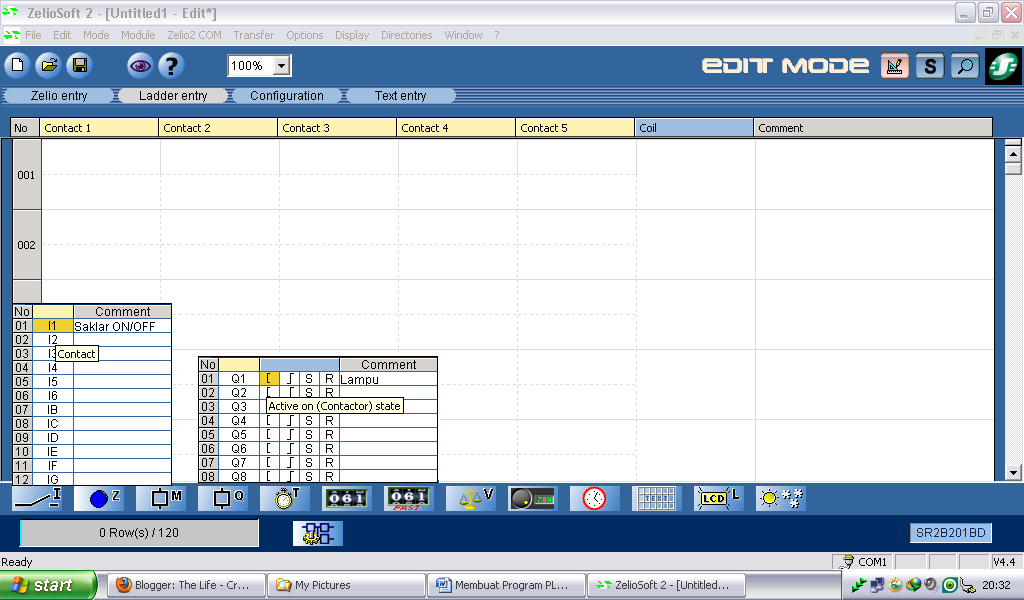Viewport: 1024px width, 600px height.
Task: Select the auxiliary relays M tool
Action: pos(161,498)
